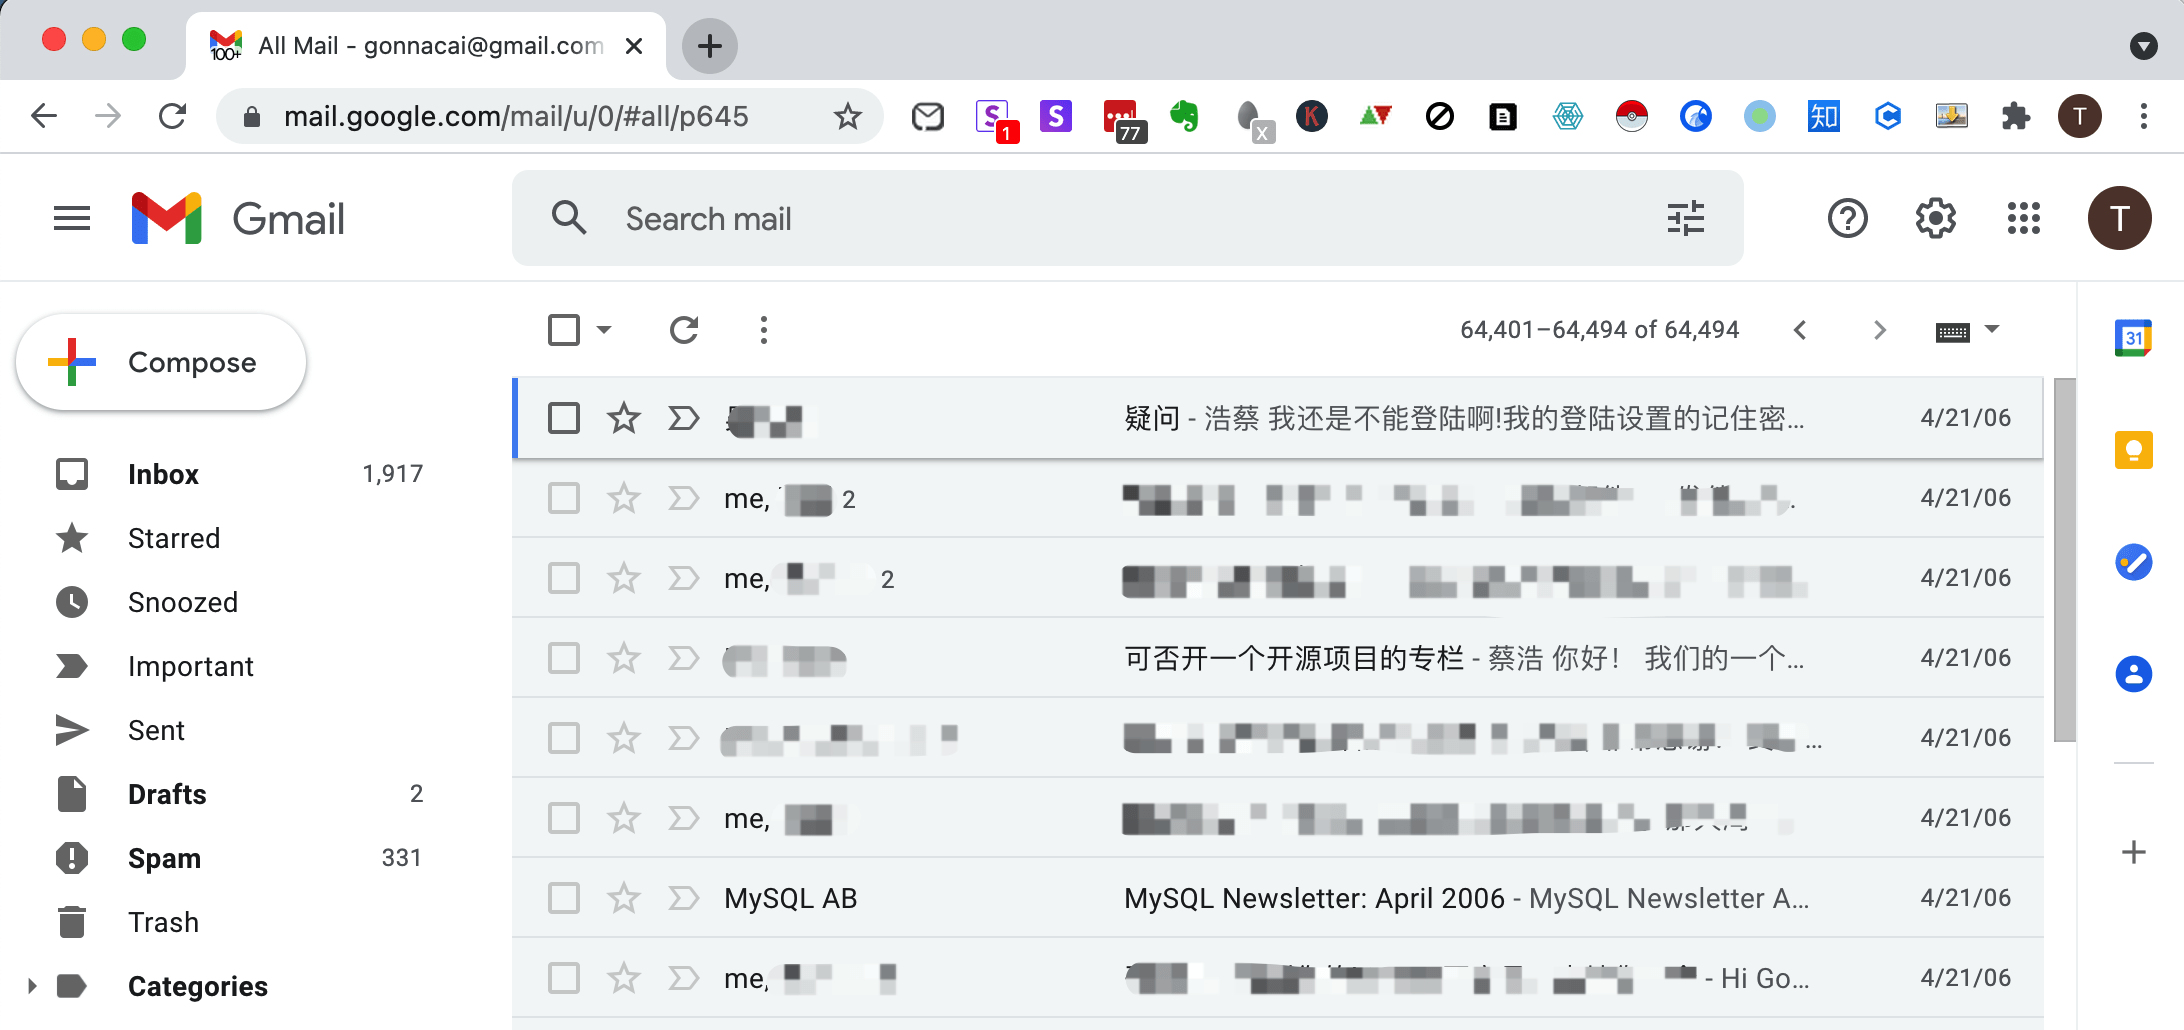2184x1030 pixels.
Task: Click the search magnifier icon
Action: (569, 218)
